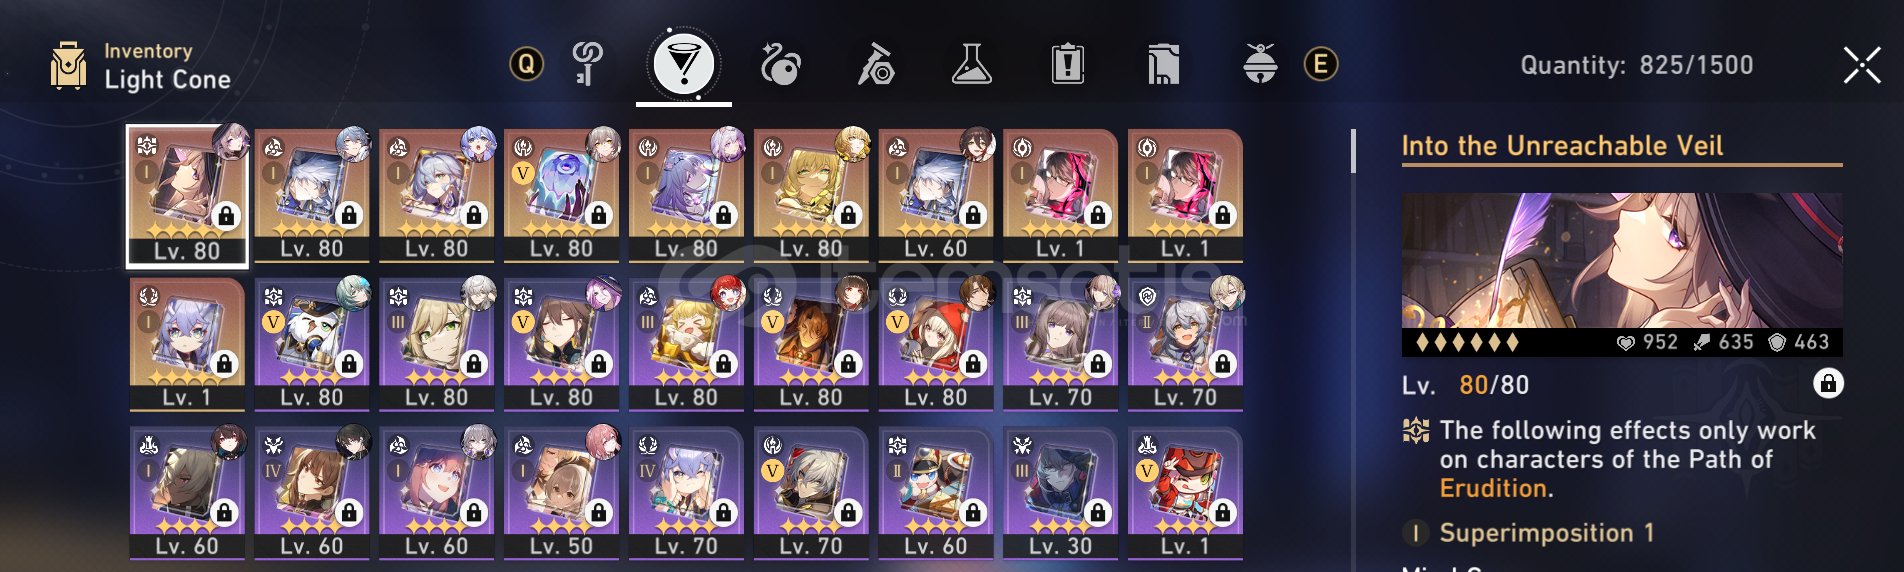This screenshot has height=572, width=1904.
Task: Close the inventory with the X
Action: pyautogui.click(x=1861, y=66)
